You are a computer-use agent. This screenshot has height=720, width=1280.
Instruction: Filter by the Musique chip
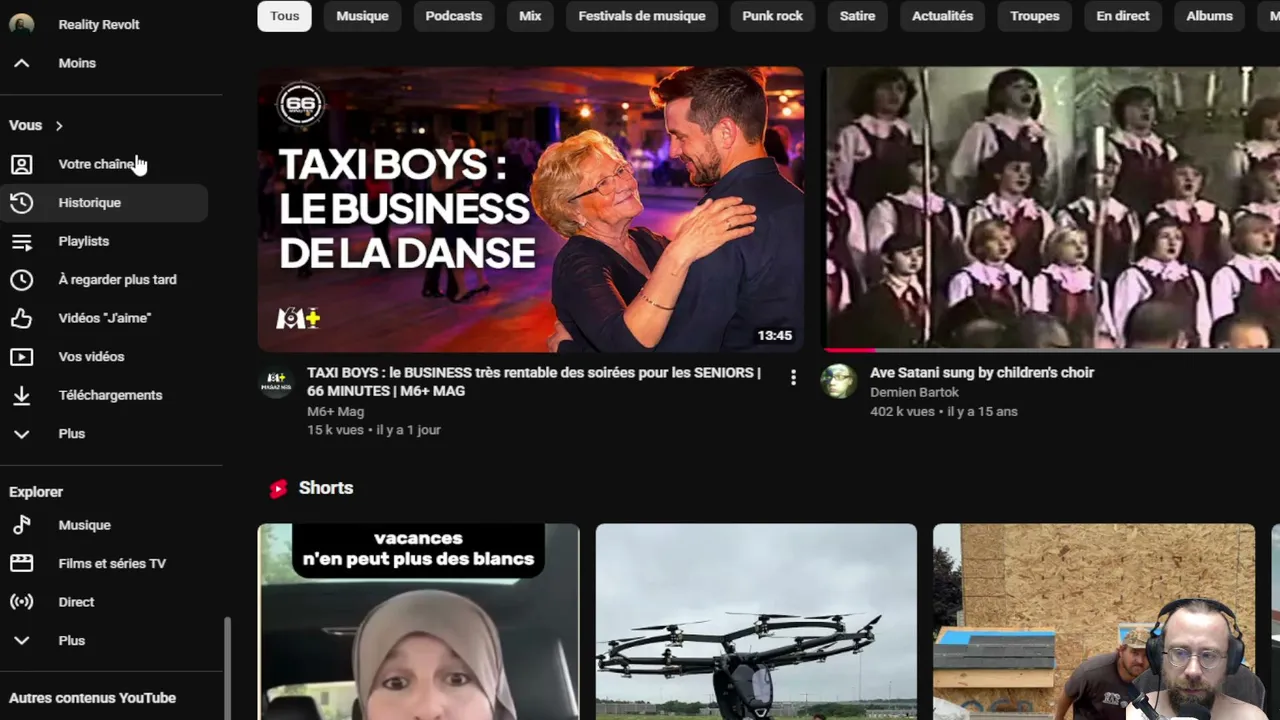click(x=362, y=16)
